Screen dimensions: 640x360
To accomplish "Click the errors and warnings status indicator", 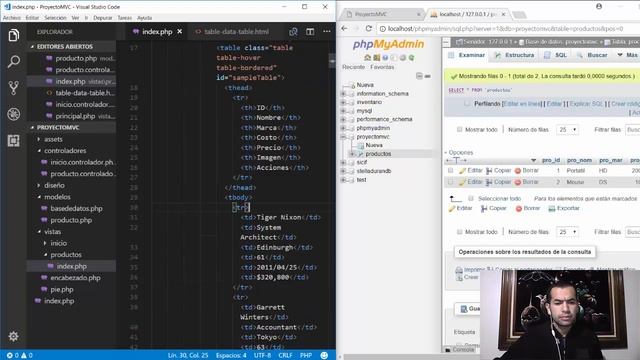I will [20, 356].
